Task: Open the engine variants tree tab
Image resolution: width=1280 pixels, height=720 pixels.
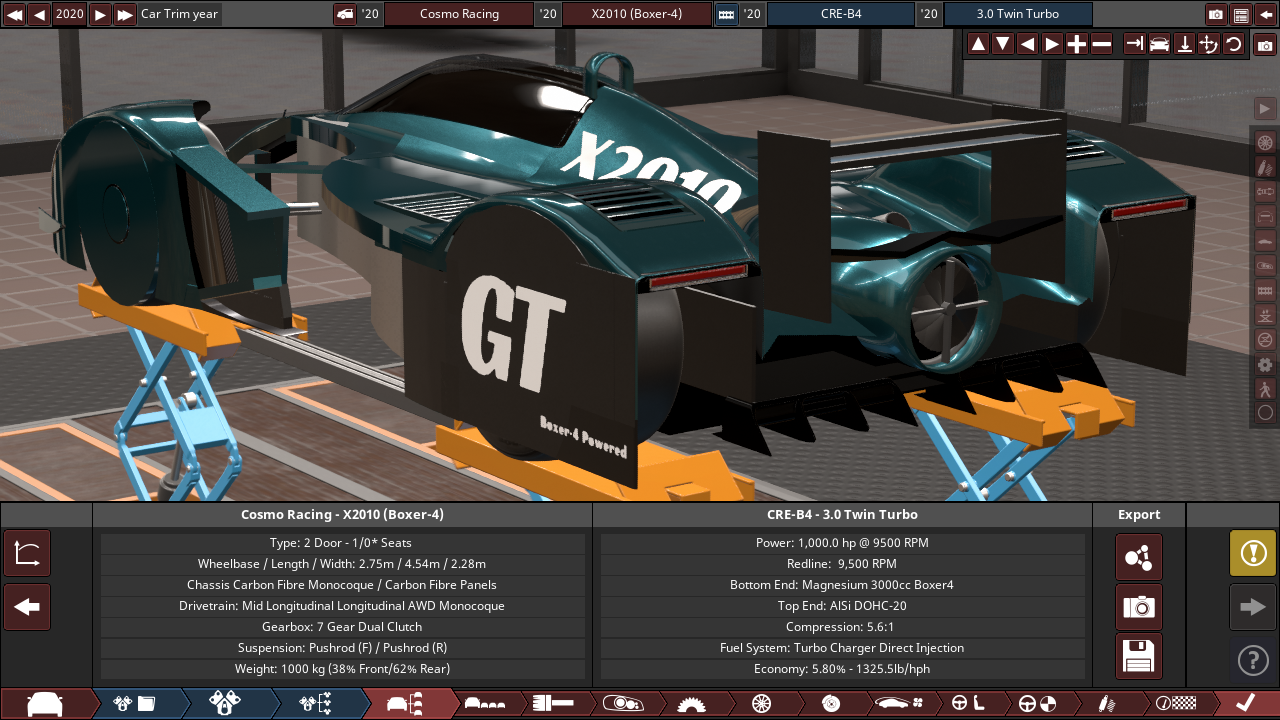Action: tap(315, 704)
